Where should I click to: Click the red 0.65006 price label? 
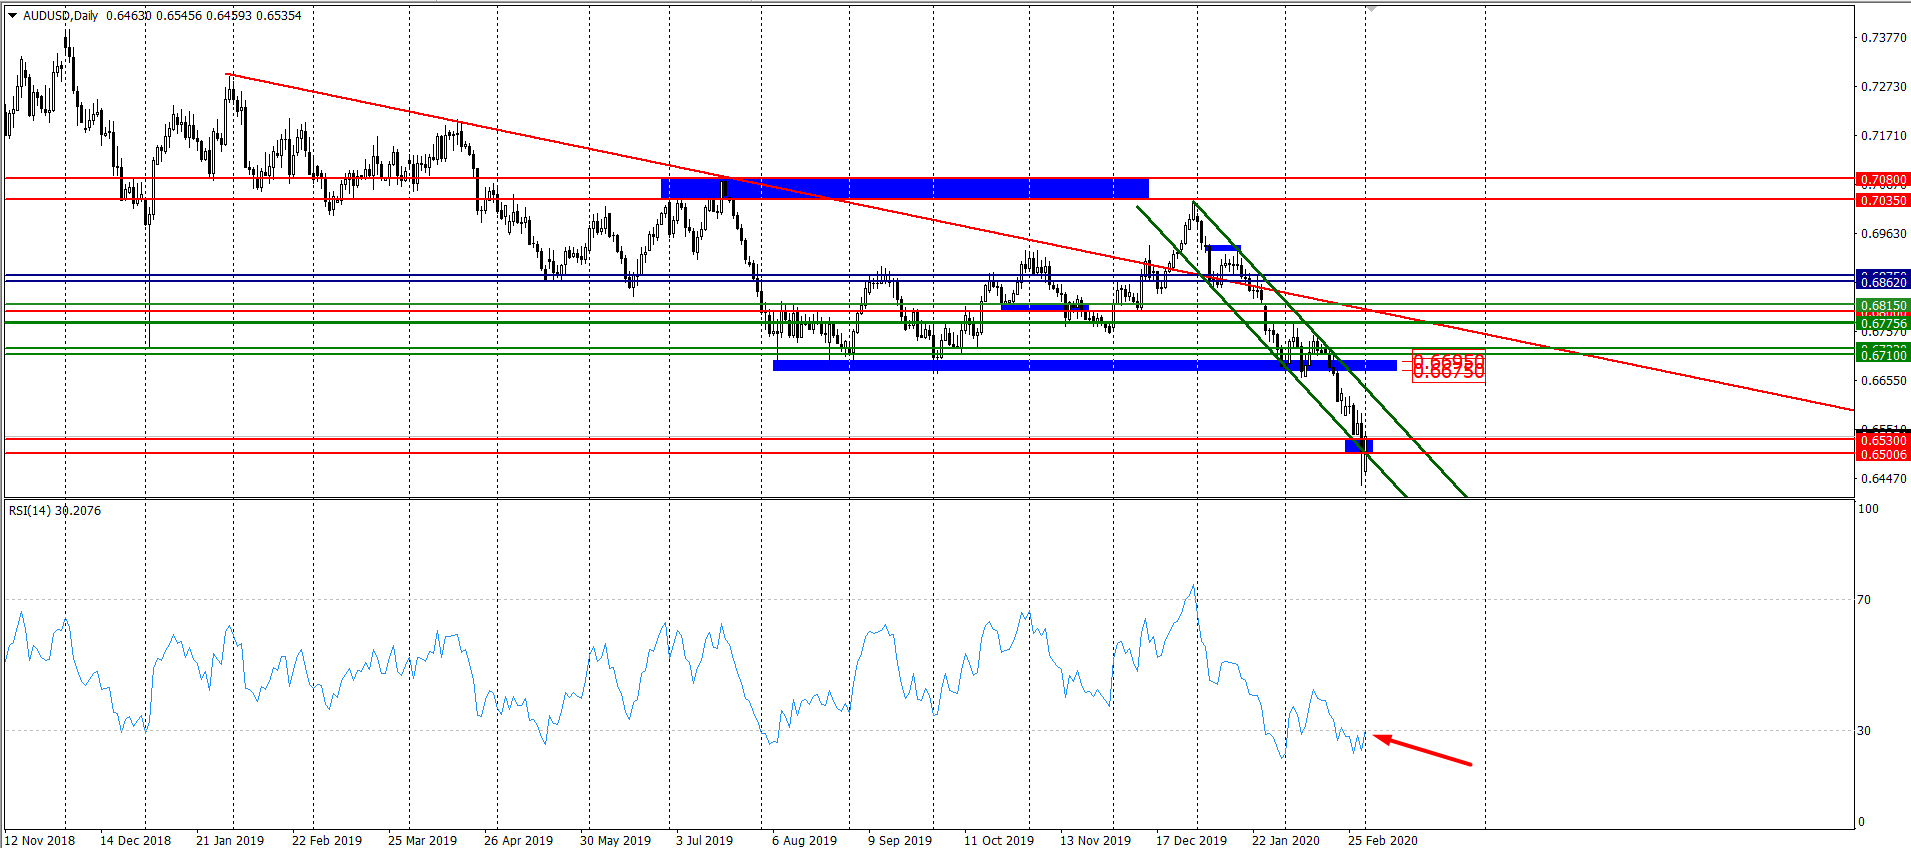pos(1882,455)
